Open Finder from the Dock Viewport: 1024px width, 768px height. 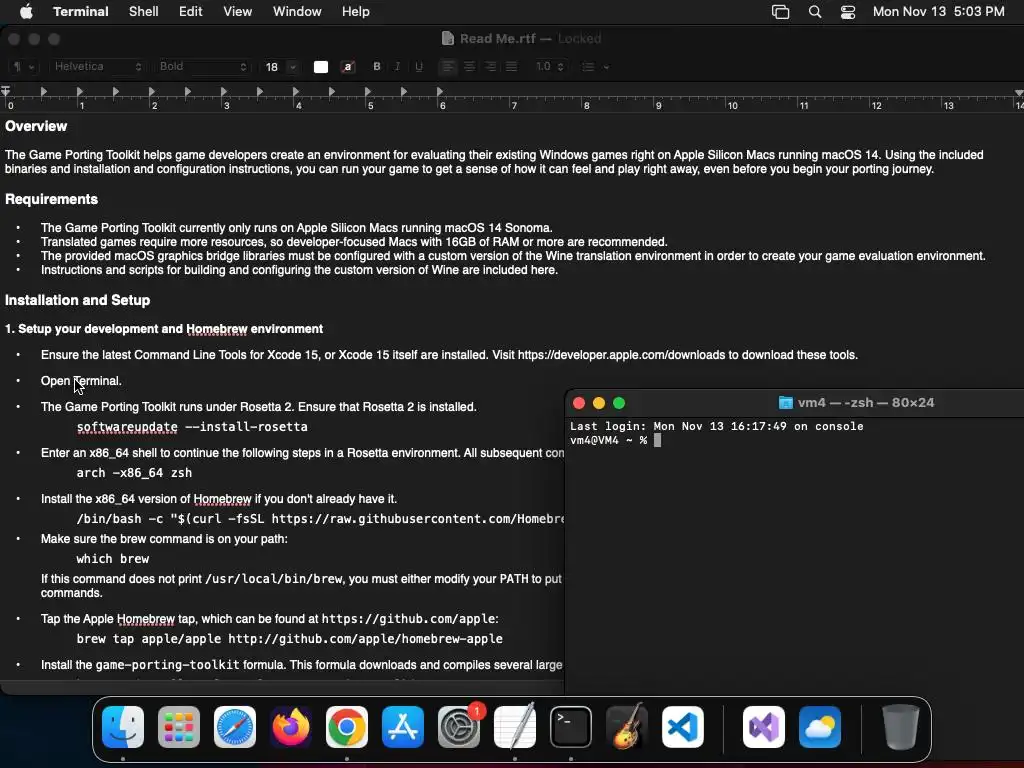click(x=123, y=727)
